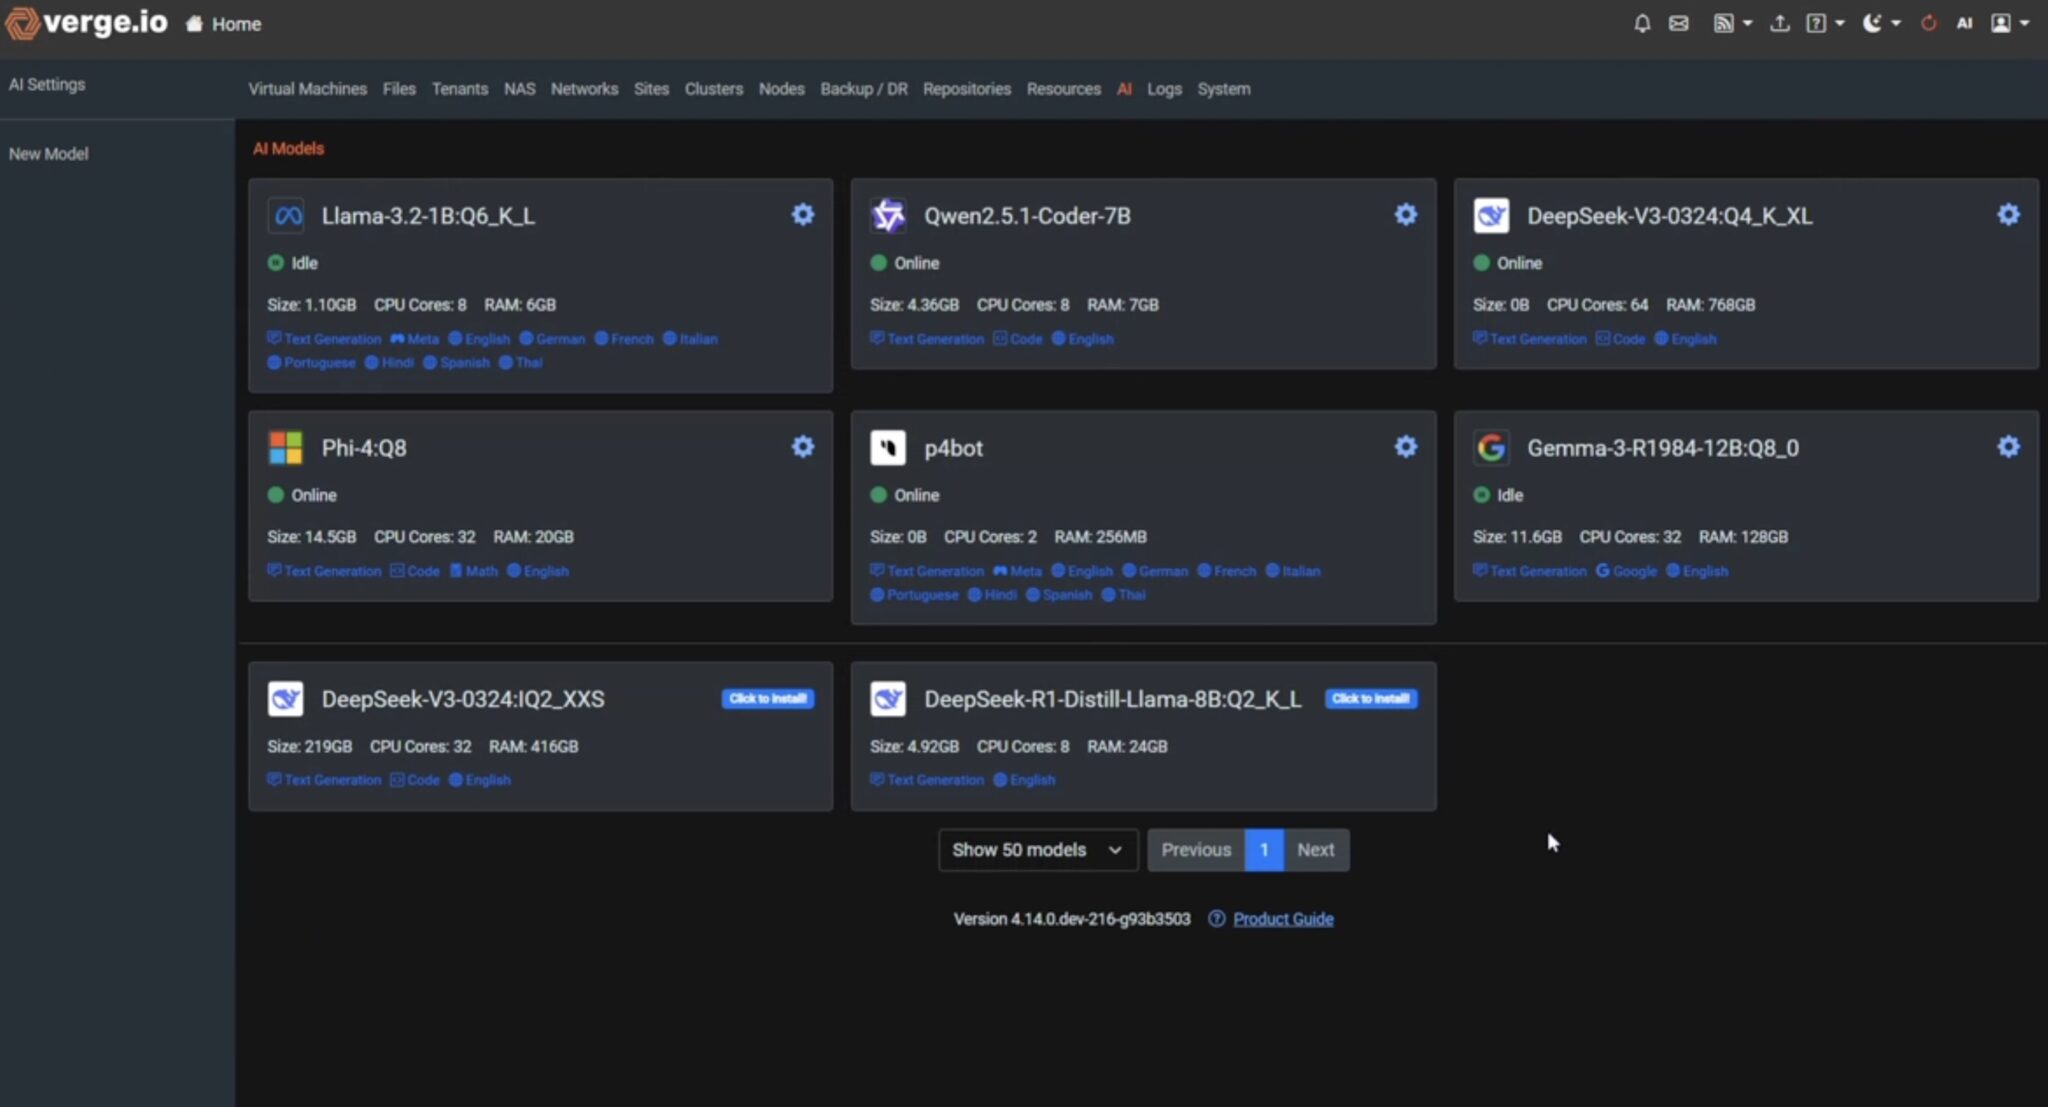Open the help question mark icon
The width and height of the screenshot is (2048, 1107).
[x=1818, y=22]
